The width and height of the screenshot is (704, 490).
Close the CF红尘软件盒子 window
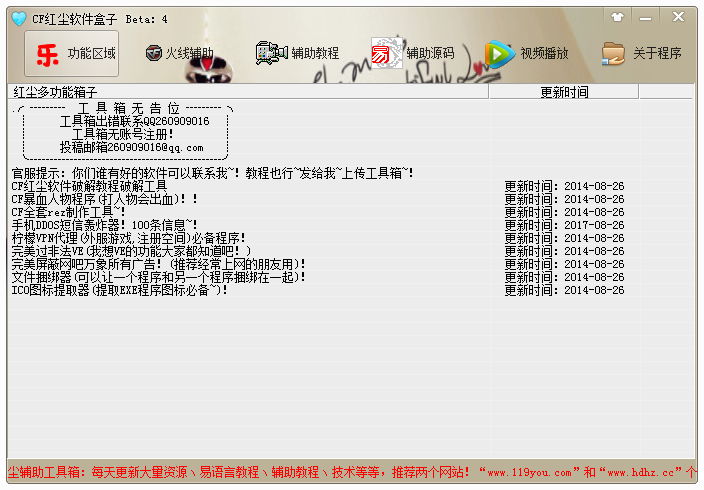tap(678, 17)
